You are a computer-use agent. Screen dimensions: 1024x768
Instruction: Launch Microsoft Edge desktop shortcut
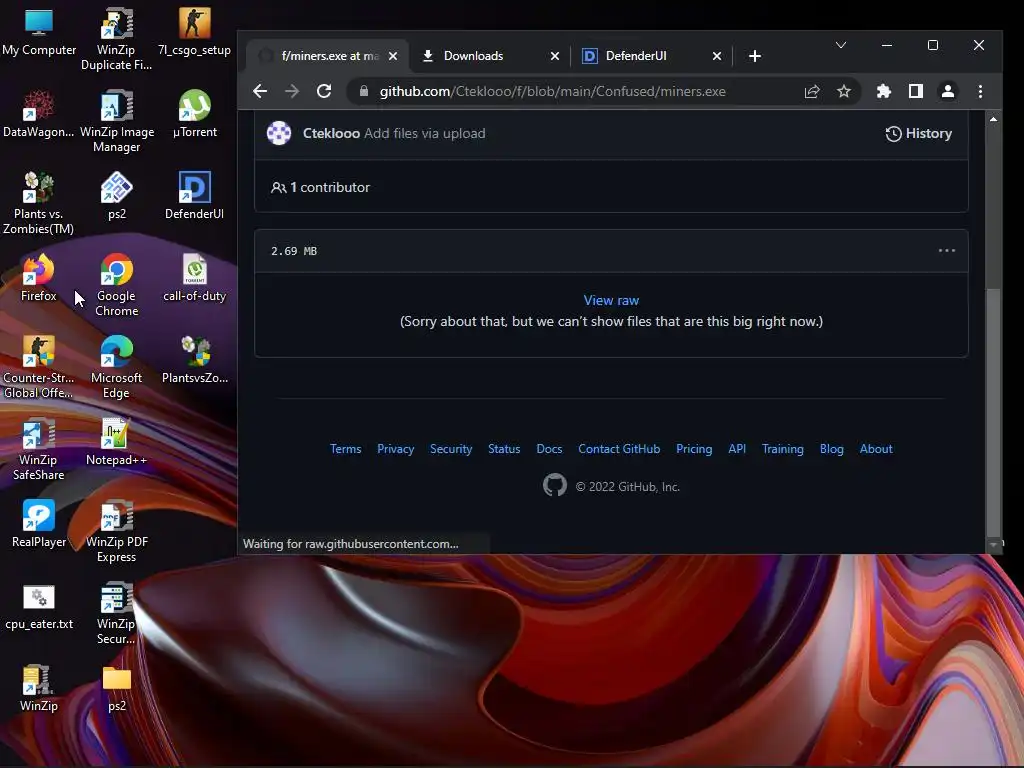point(116,367)
